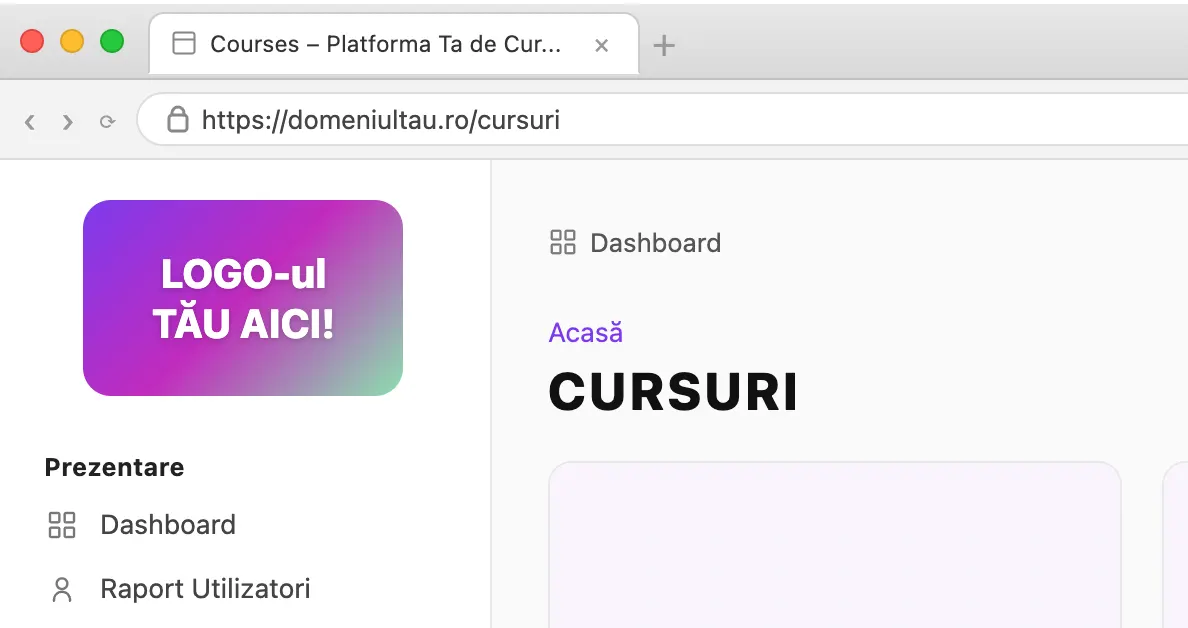Reload the page with refresh icon
1188x628 pixels.
107,121
